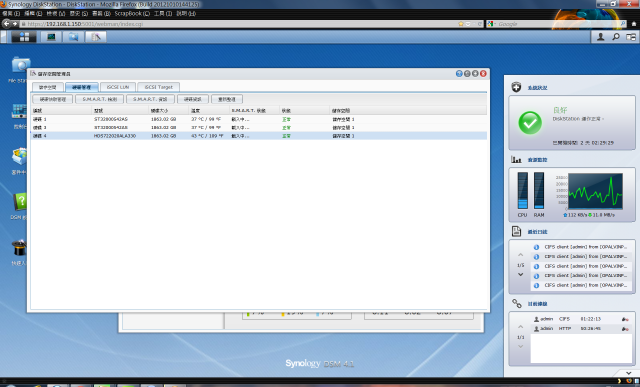Click the bookmark star in address bar
Image resolution: width=640 pixels, height=387 pixels.
[x=461, y=24]
